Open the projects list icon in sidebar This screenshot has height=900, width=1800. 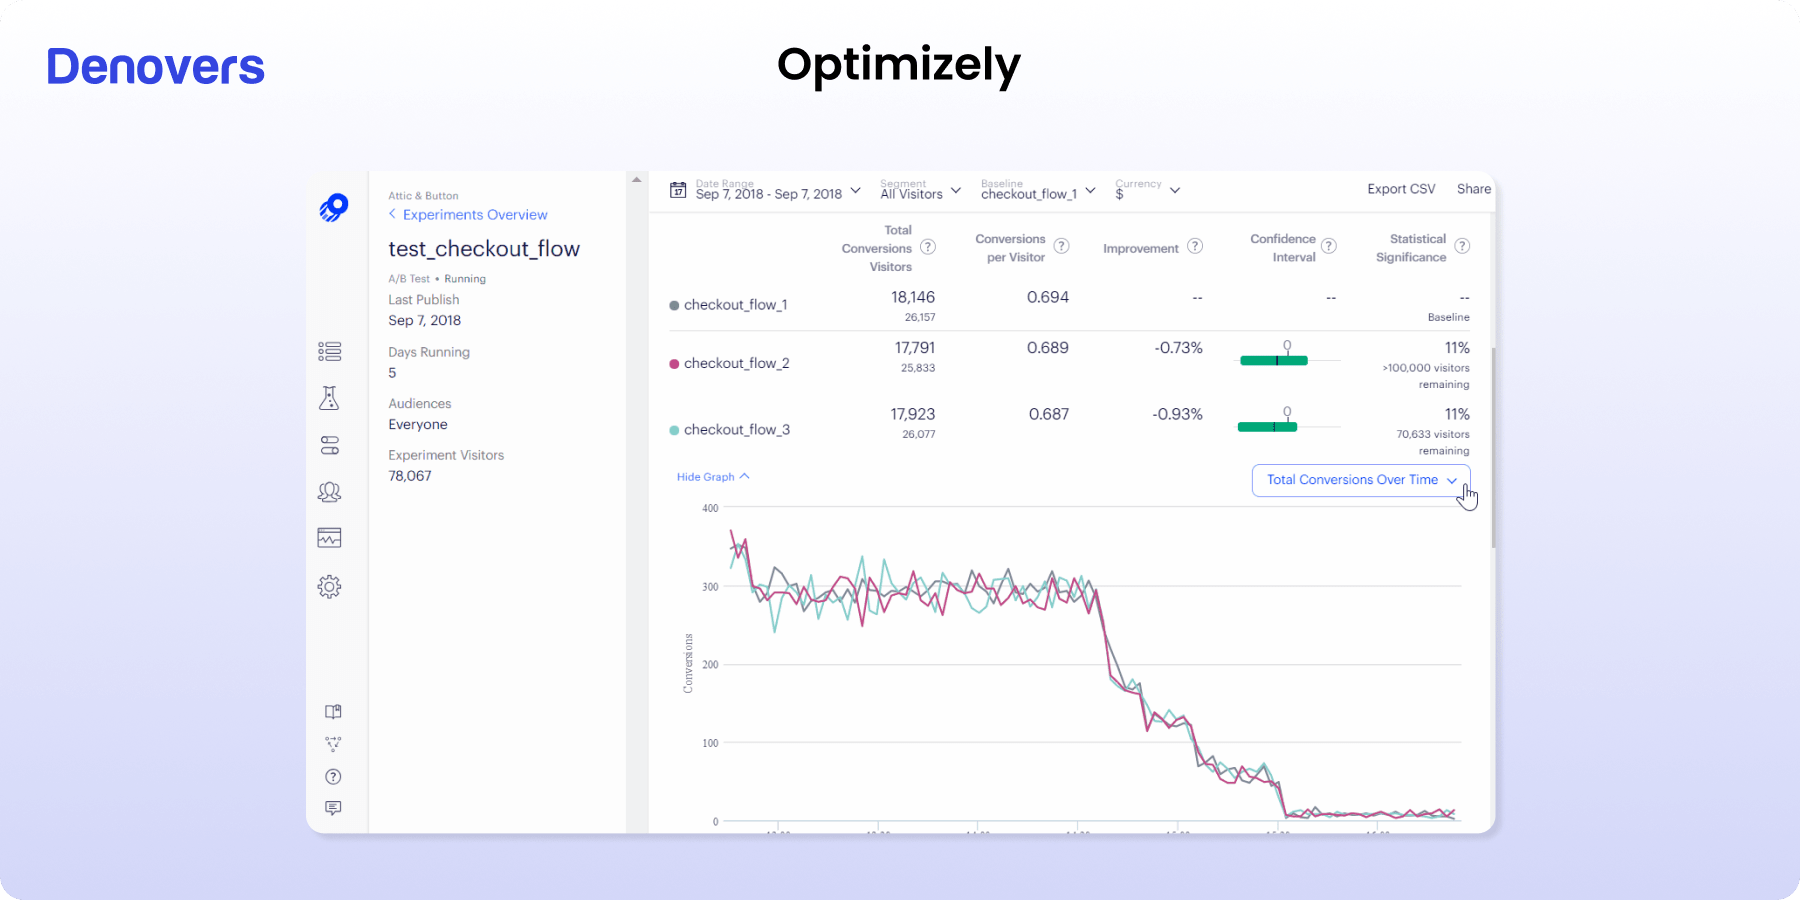tap(330, 351)
